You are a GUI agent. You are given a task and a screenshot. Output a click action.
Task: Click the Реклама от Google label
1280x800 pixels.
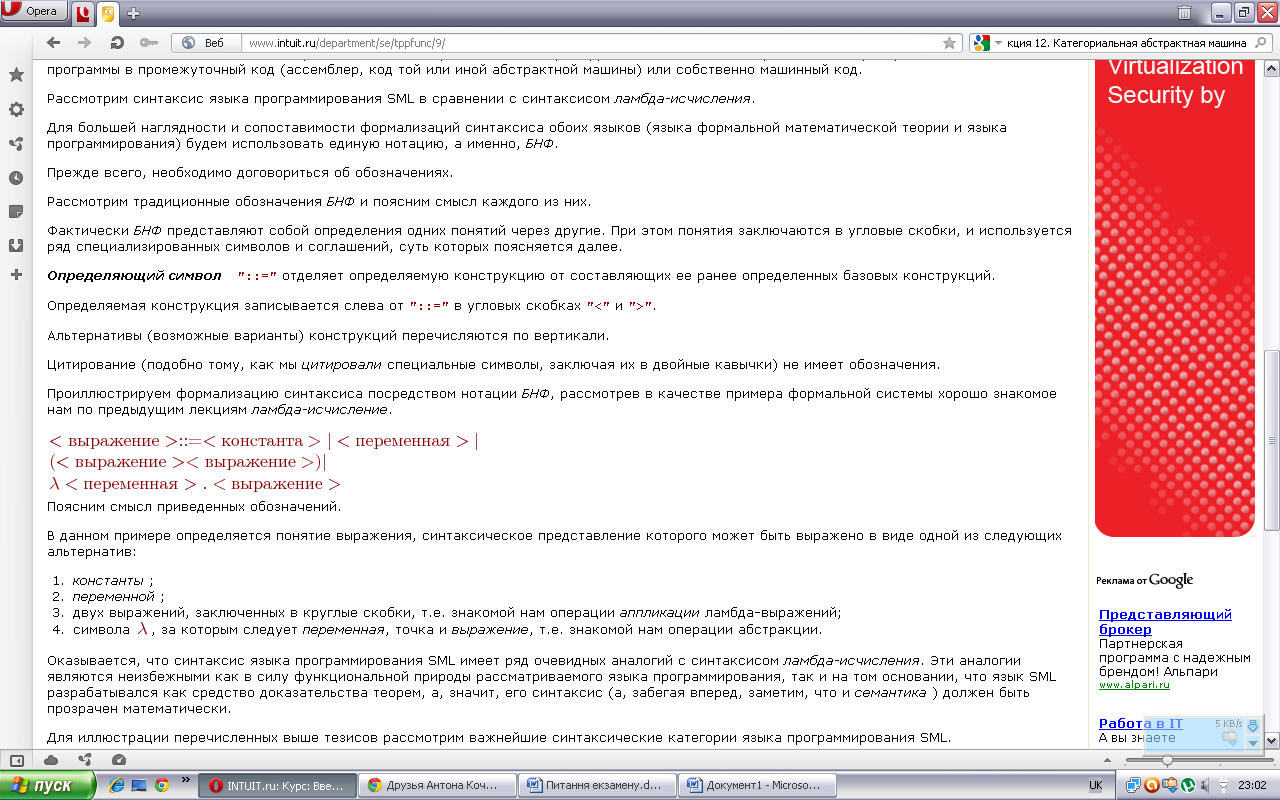[x=1145, y=580]
